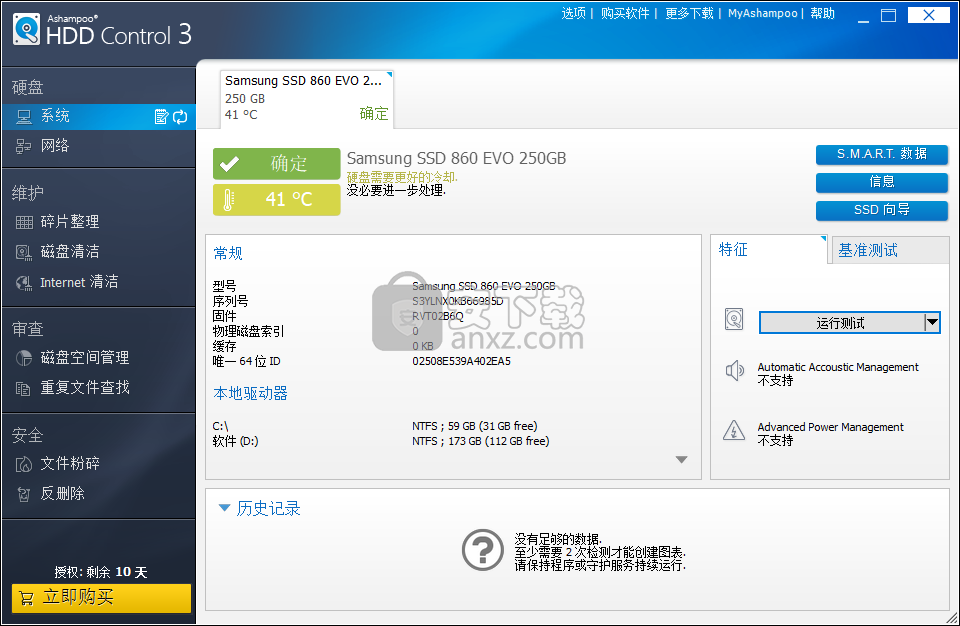Click the green 确定 status bar
The height and width of the screenshot is (626, 960).
[x=277, y=164]
